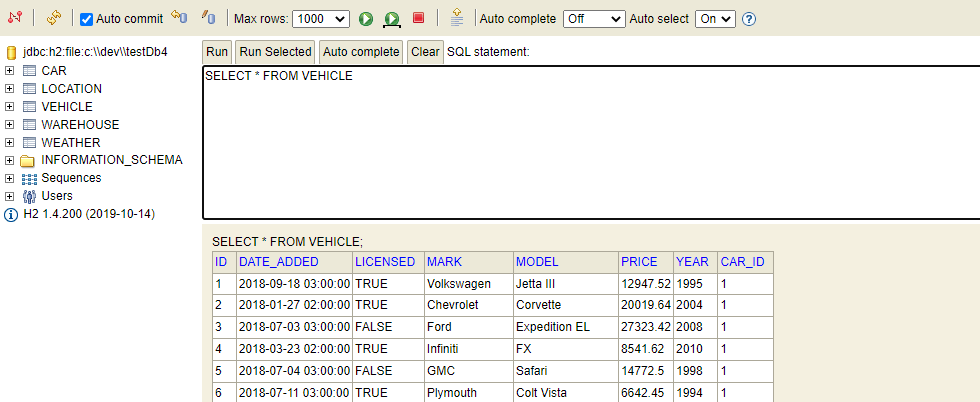Click the Clear button
980x402 pixels.
click(x=425, y=52)
